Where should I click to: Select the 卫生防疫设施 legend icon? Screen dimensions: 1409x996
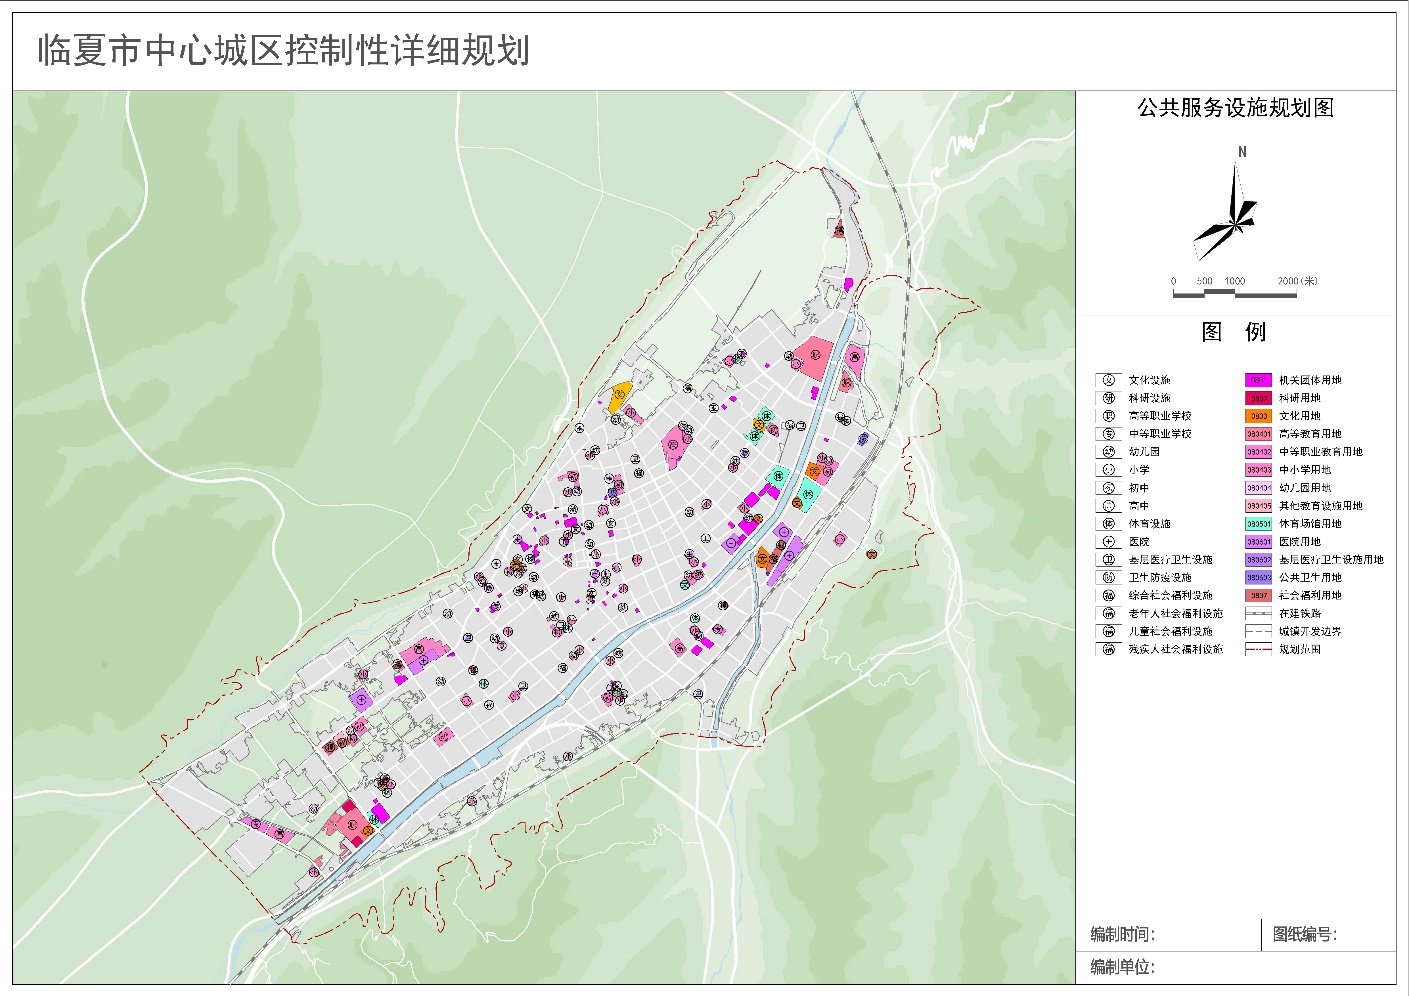[1108, 578]
